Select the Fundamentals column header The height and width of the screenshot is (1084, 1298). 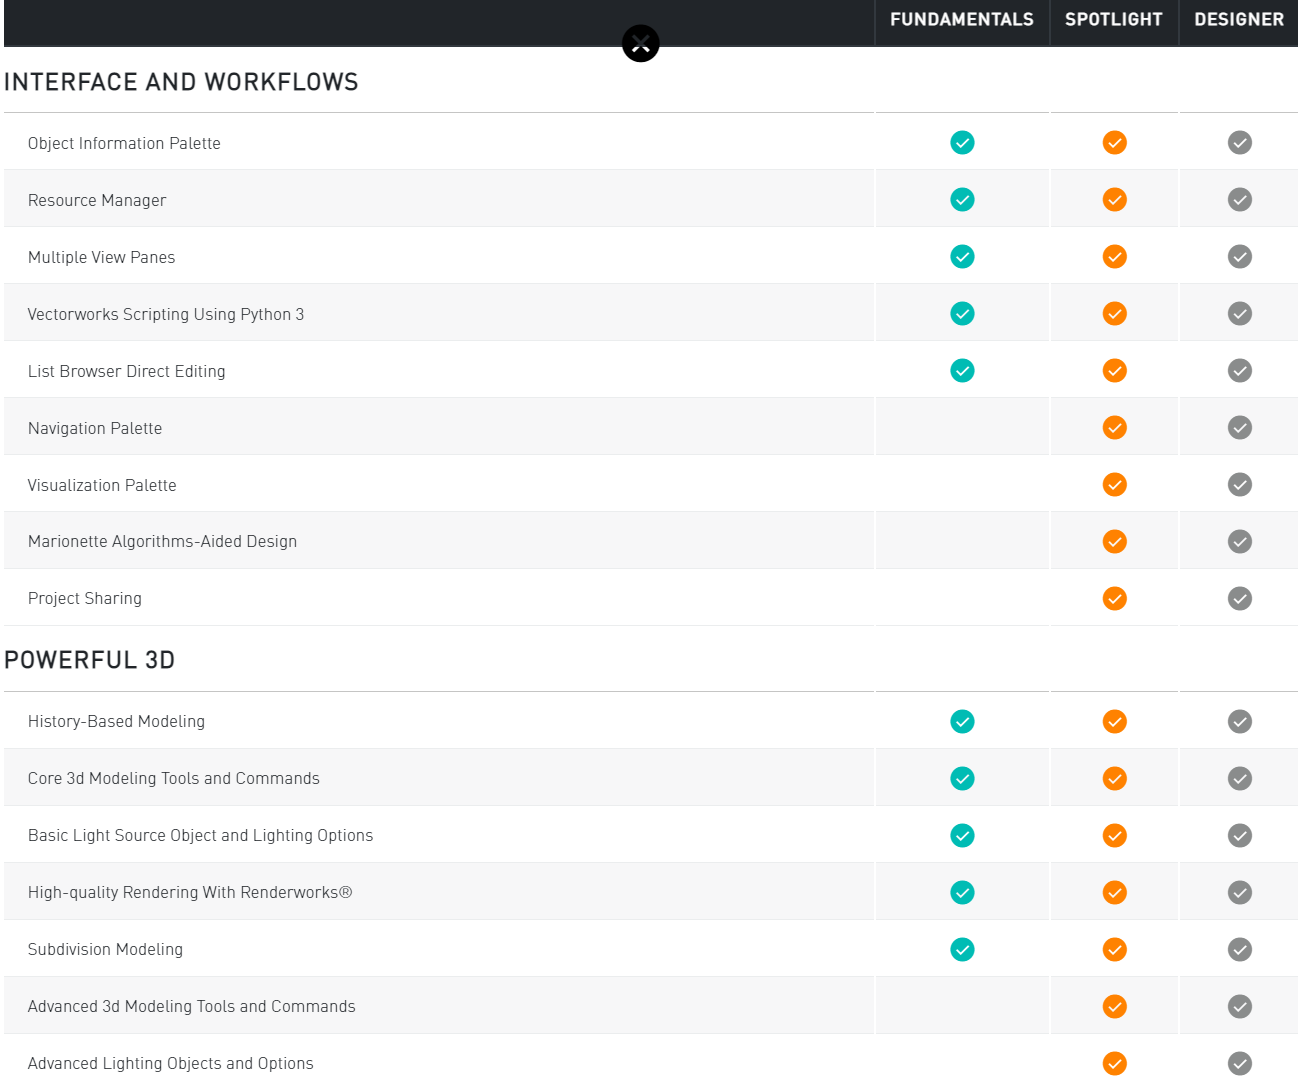(961, 20)
